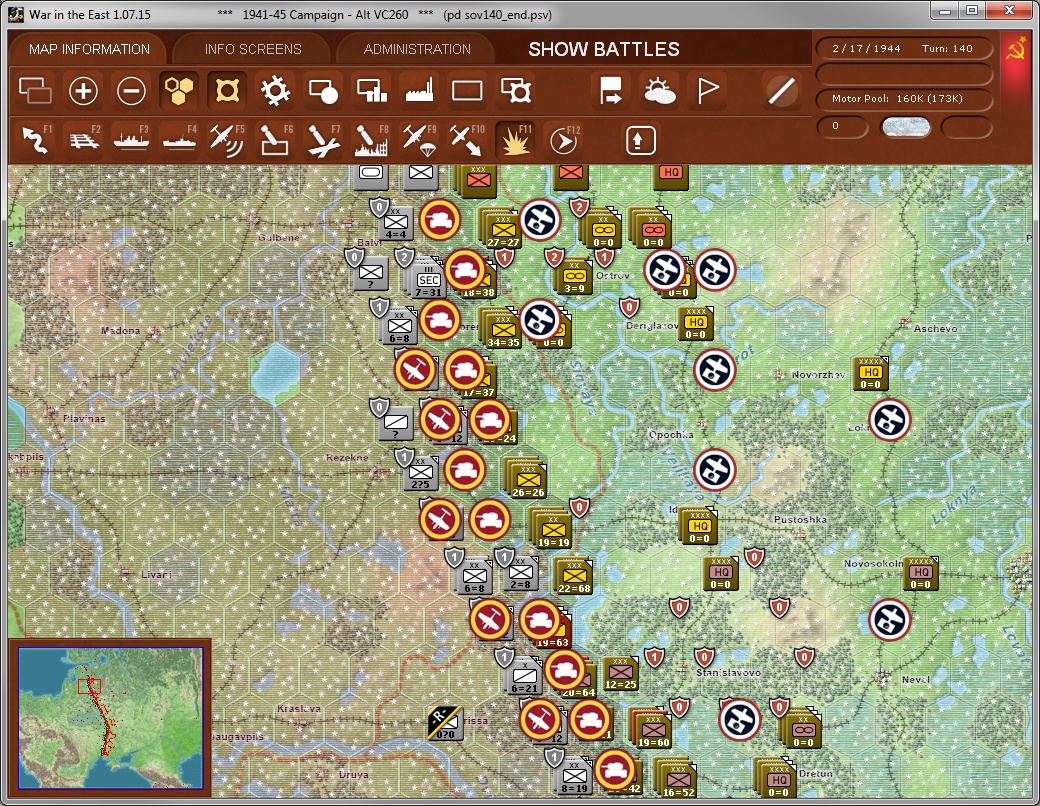Screen dimensions: 1040x806
Task: Select the Soviet stack marked 34=35
Action: click(503, 330)
